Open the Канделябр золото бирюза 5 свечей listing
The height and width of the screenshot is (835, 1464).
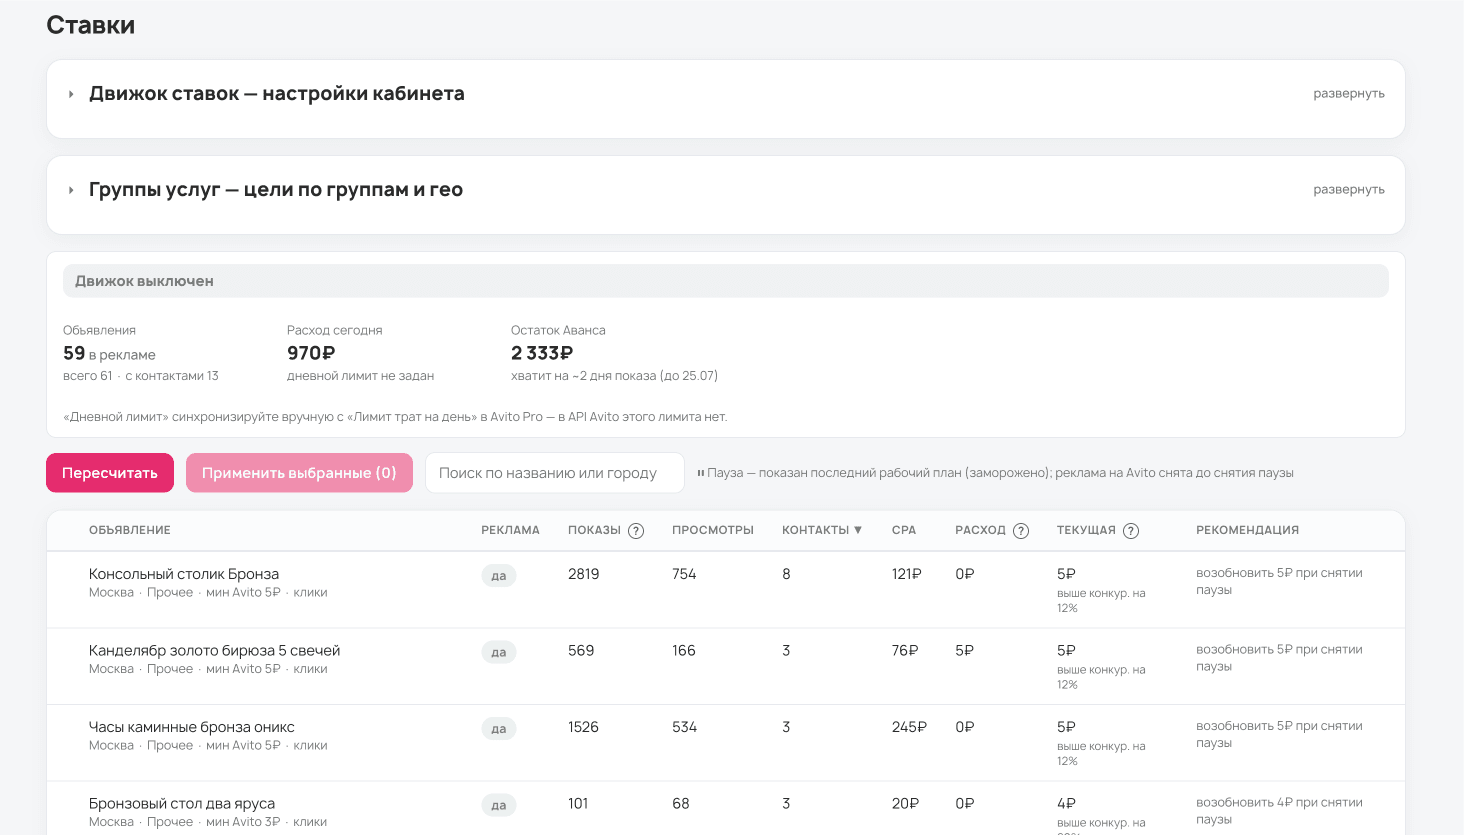(x=214, y=651)
